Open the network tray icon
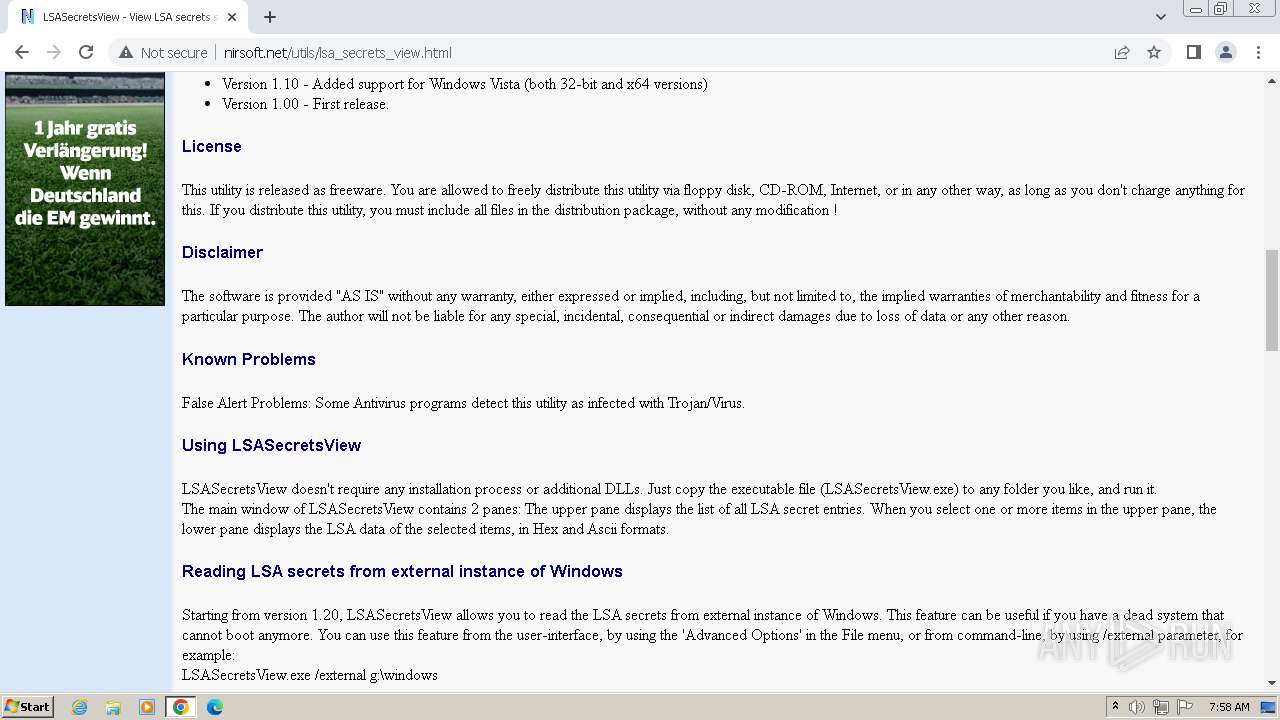 tap(1161, 707)
